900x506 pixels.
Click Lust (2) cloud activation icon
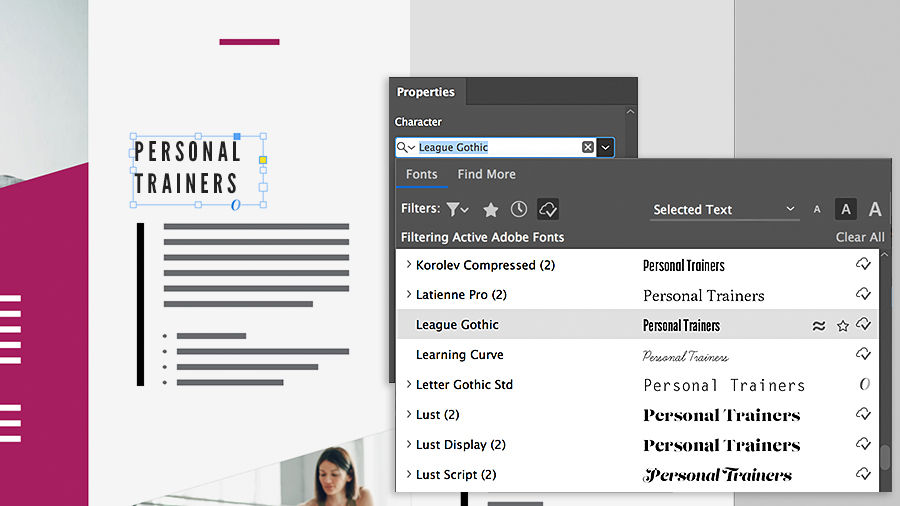tap(863, 414)
